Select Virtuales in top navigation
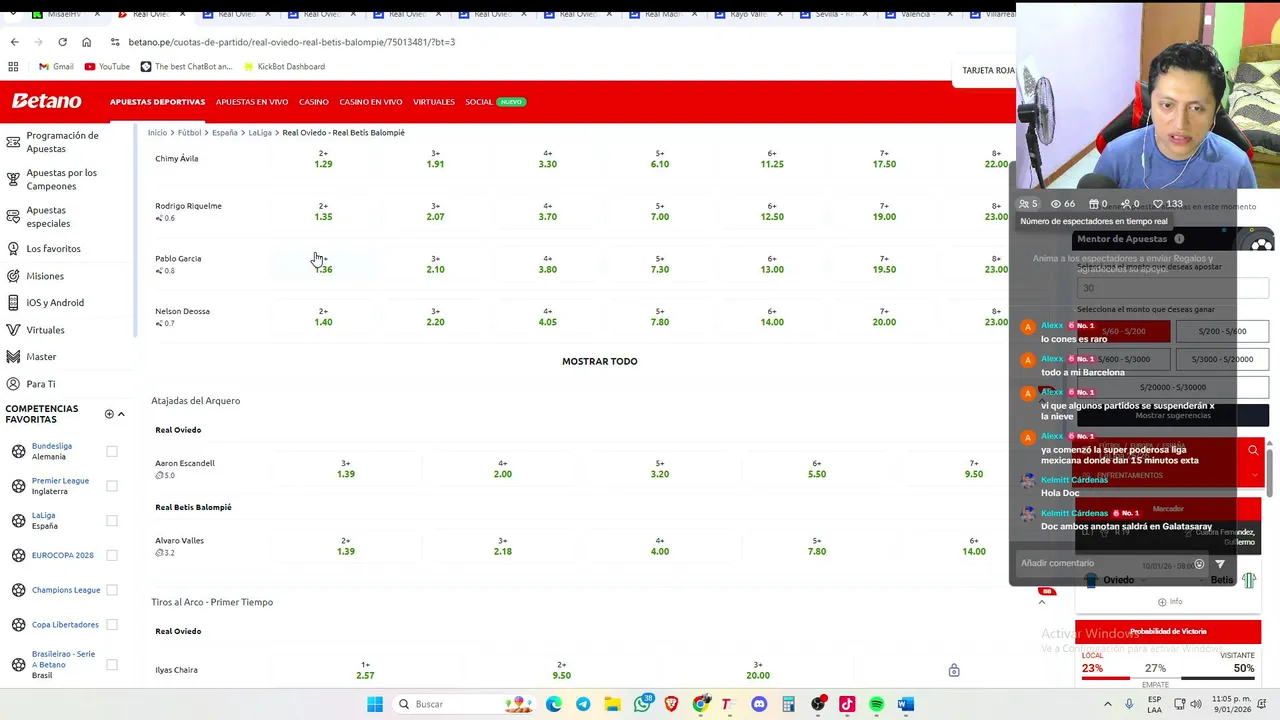 pyautogui.click(x=433, y=102)
